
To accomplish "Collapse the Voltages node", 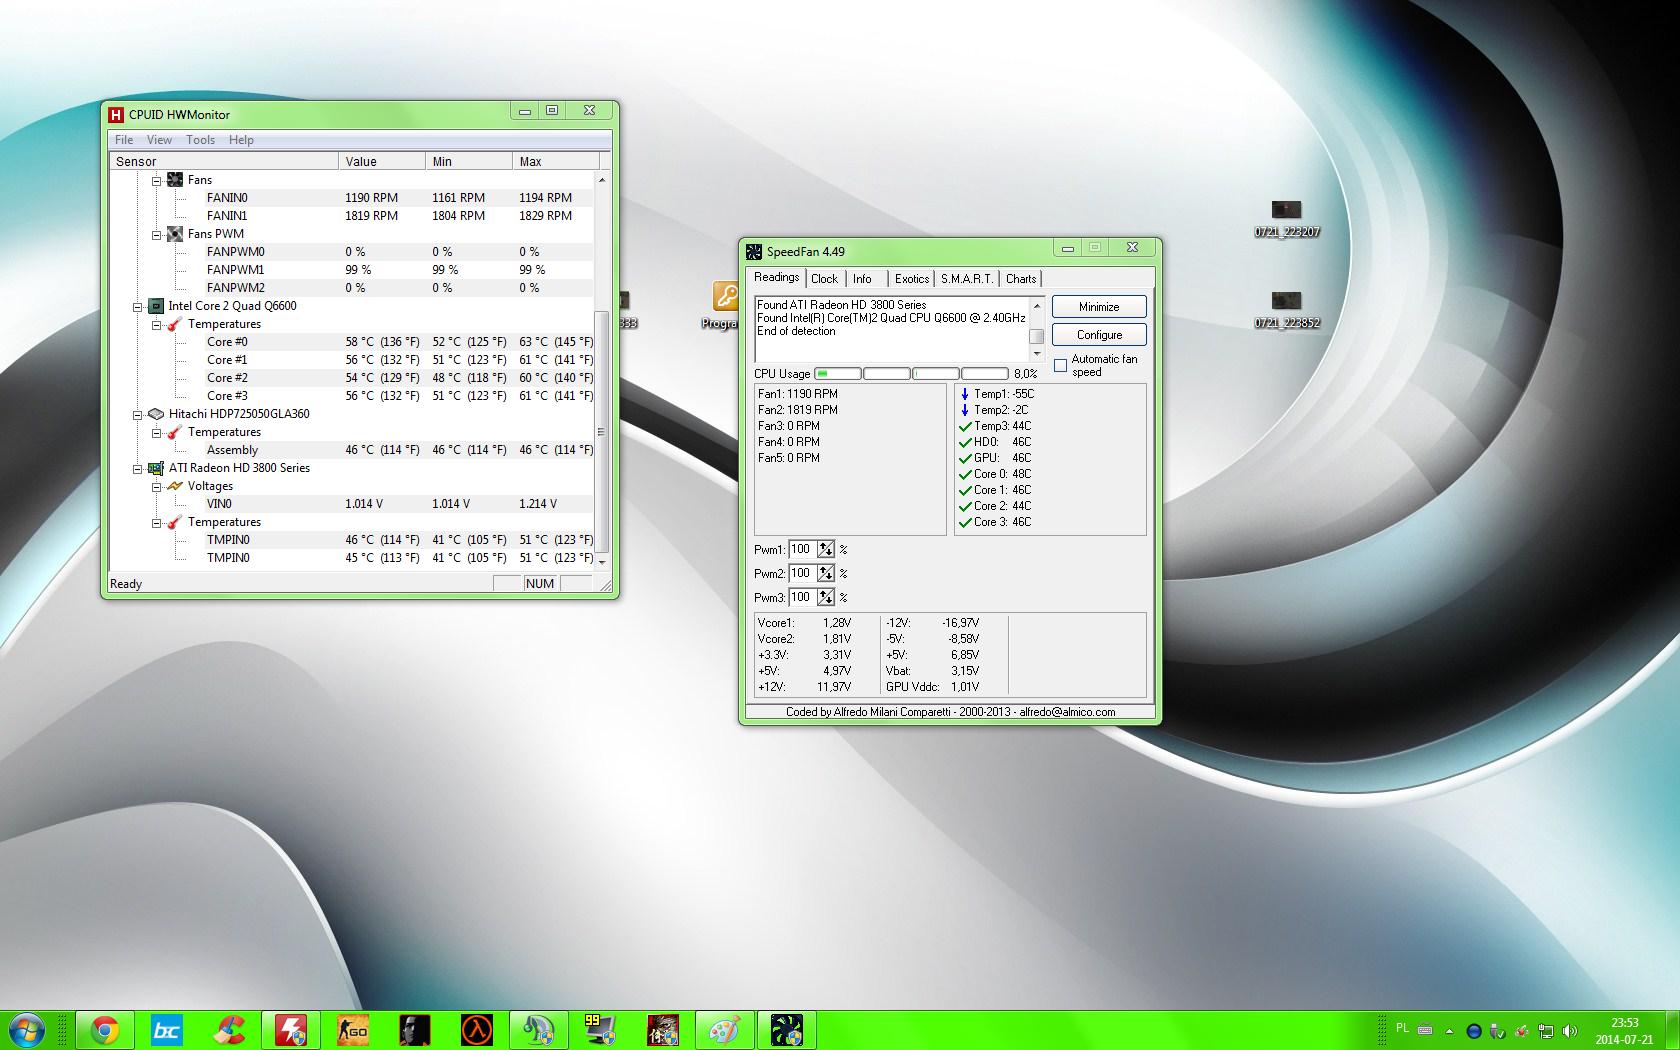I will point(156,487).
